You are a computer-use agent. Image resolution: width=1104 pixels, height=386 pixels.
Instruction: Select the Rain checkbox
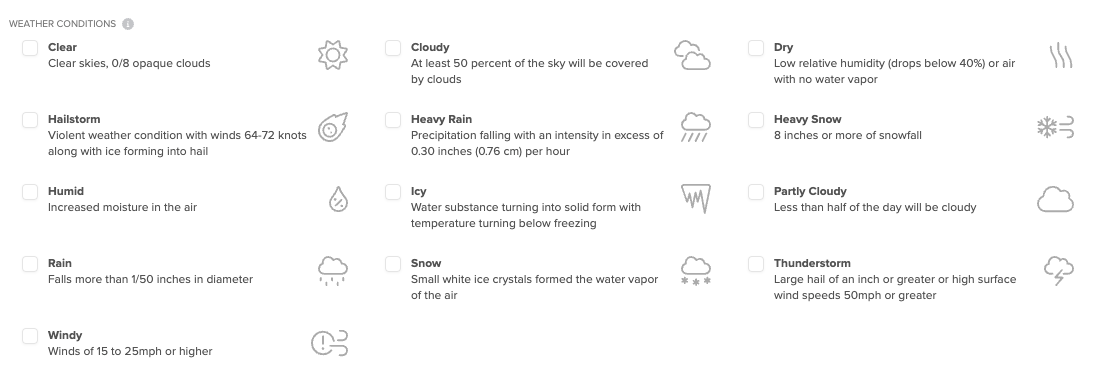pos(30,263)
